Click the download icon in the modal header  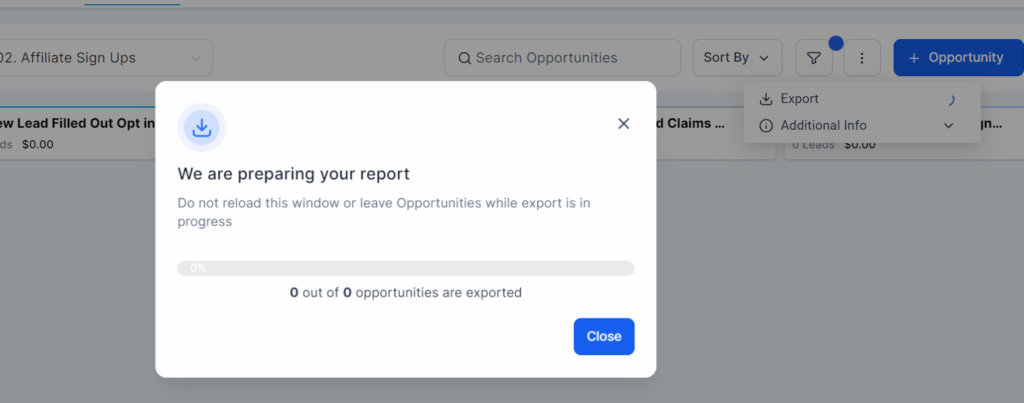coord(201,127)
